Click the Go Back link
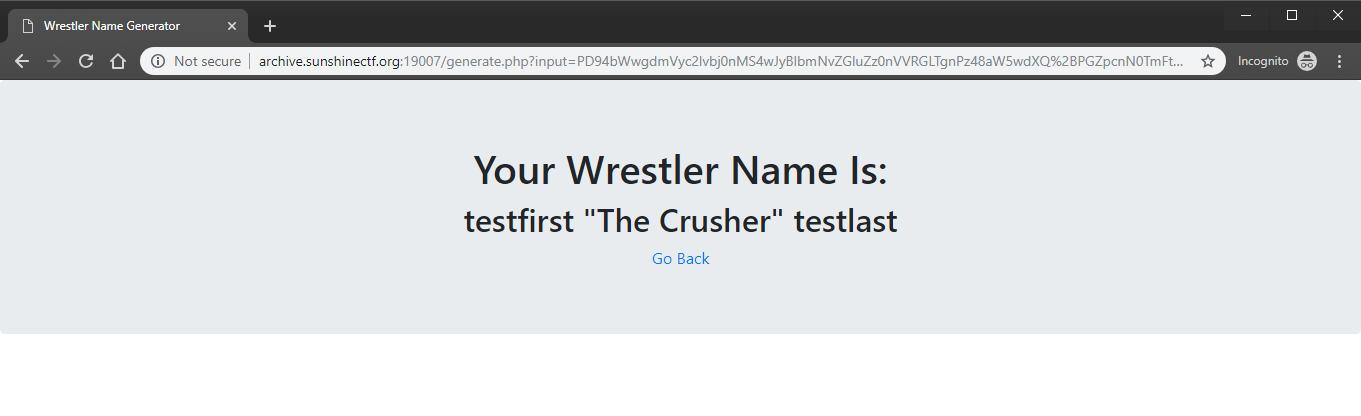1361x416 pixels. click(x=680, y=259)
